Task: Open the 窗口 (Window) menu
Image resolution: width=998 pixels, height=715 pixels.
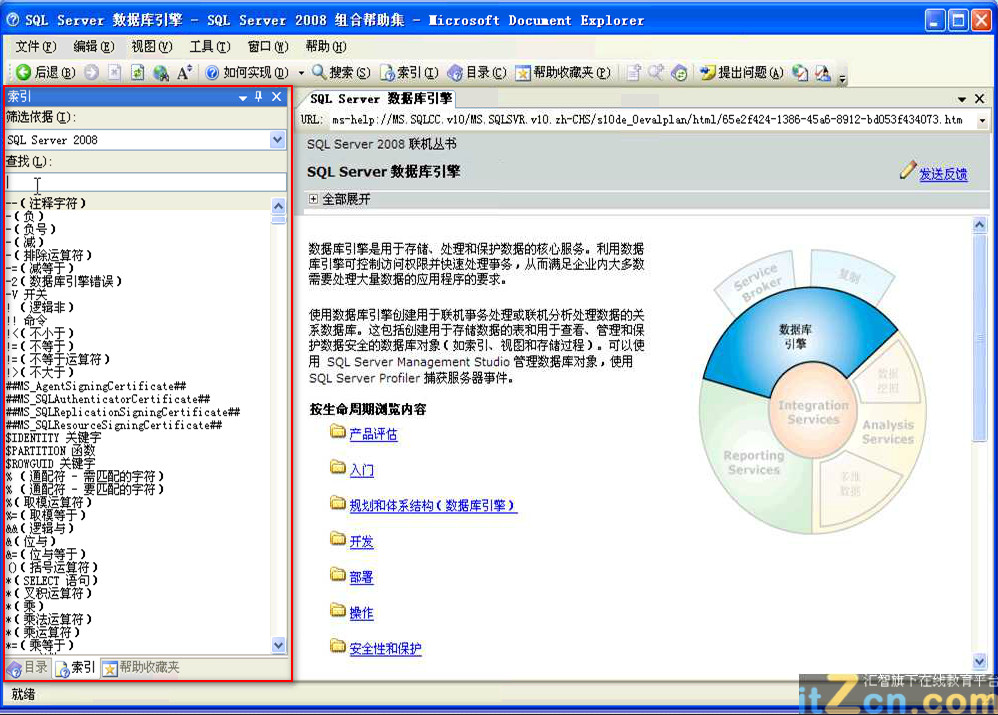Action: click(x=268, y=46)
